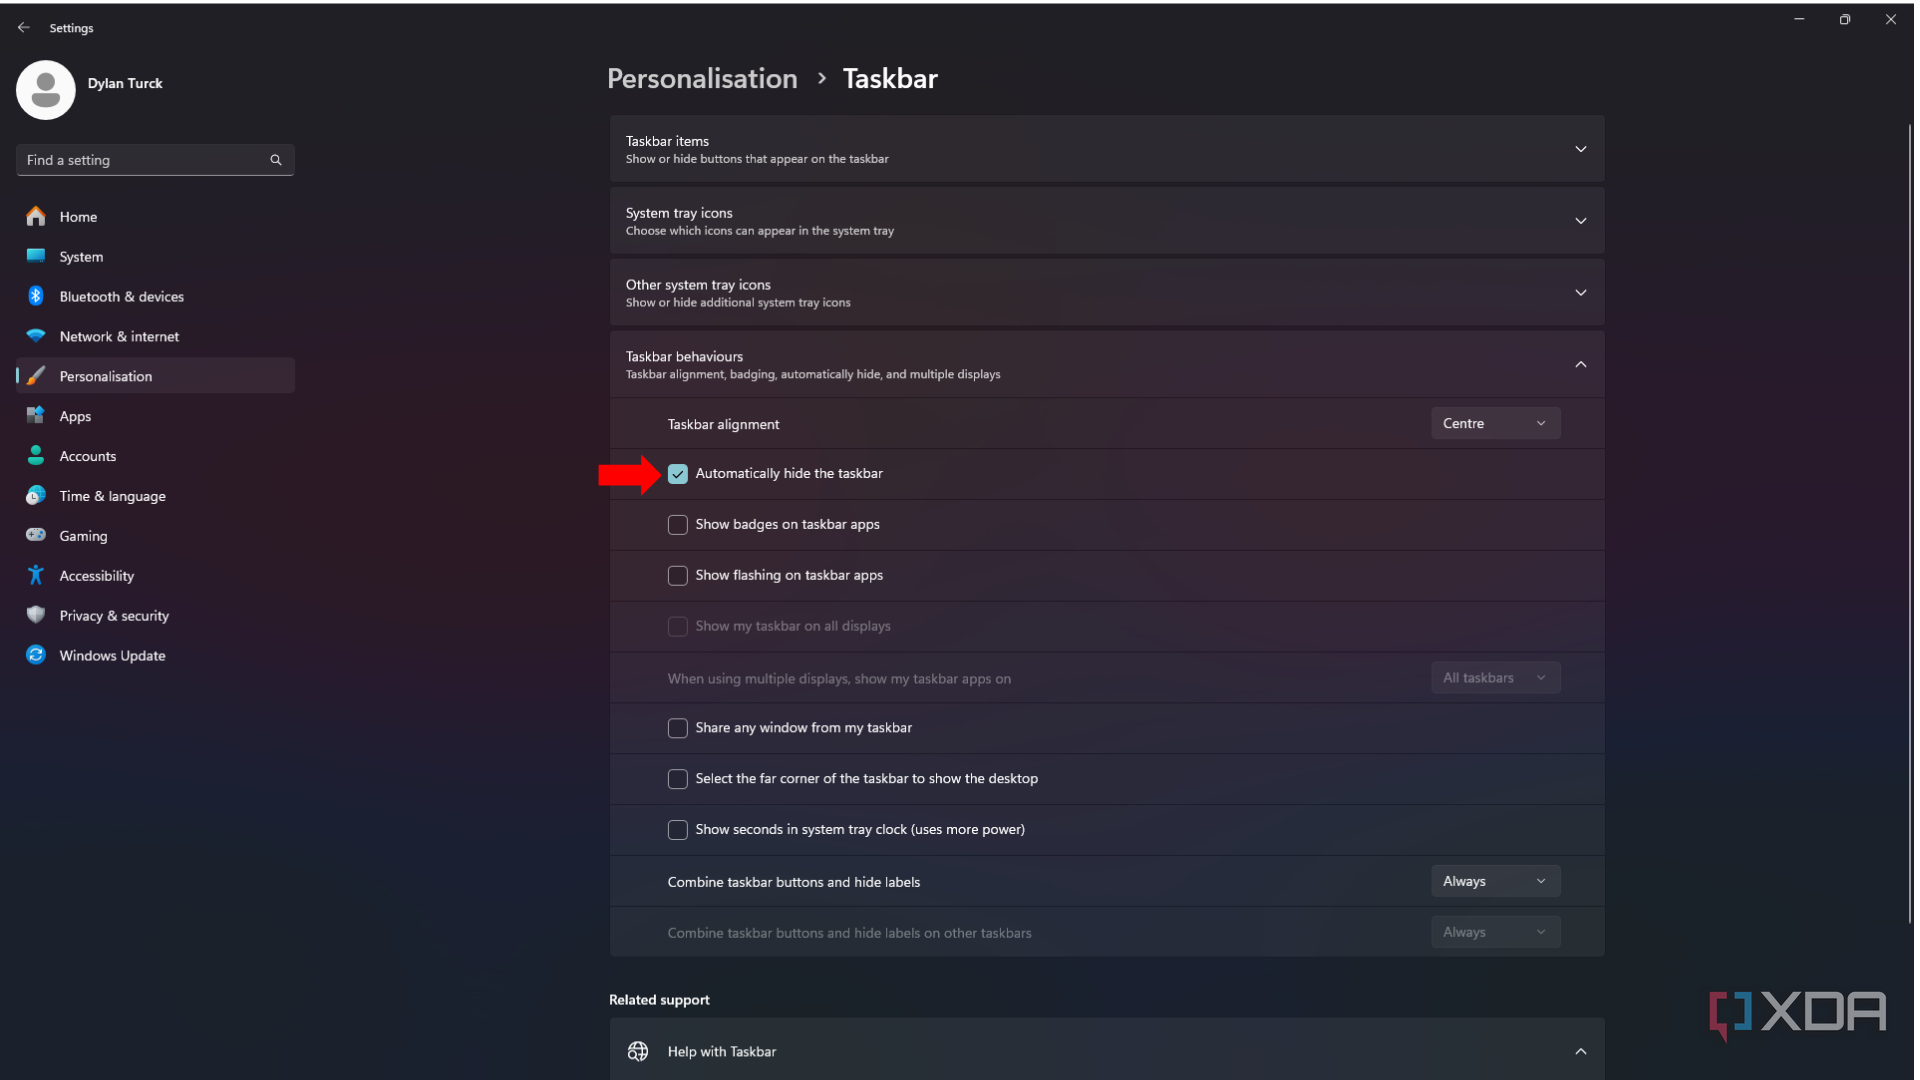Select the Personalisation sidebar icon

(x=36, y=376)
